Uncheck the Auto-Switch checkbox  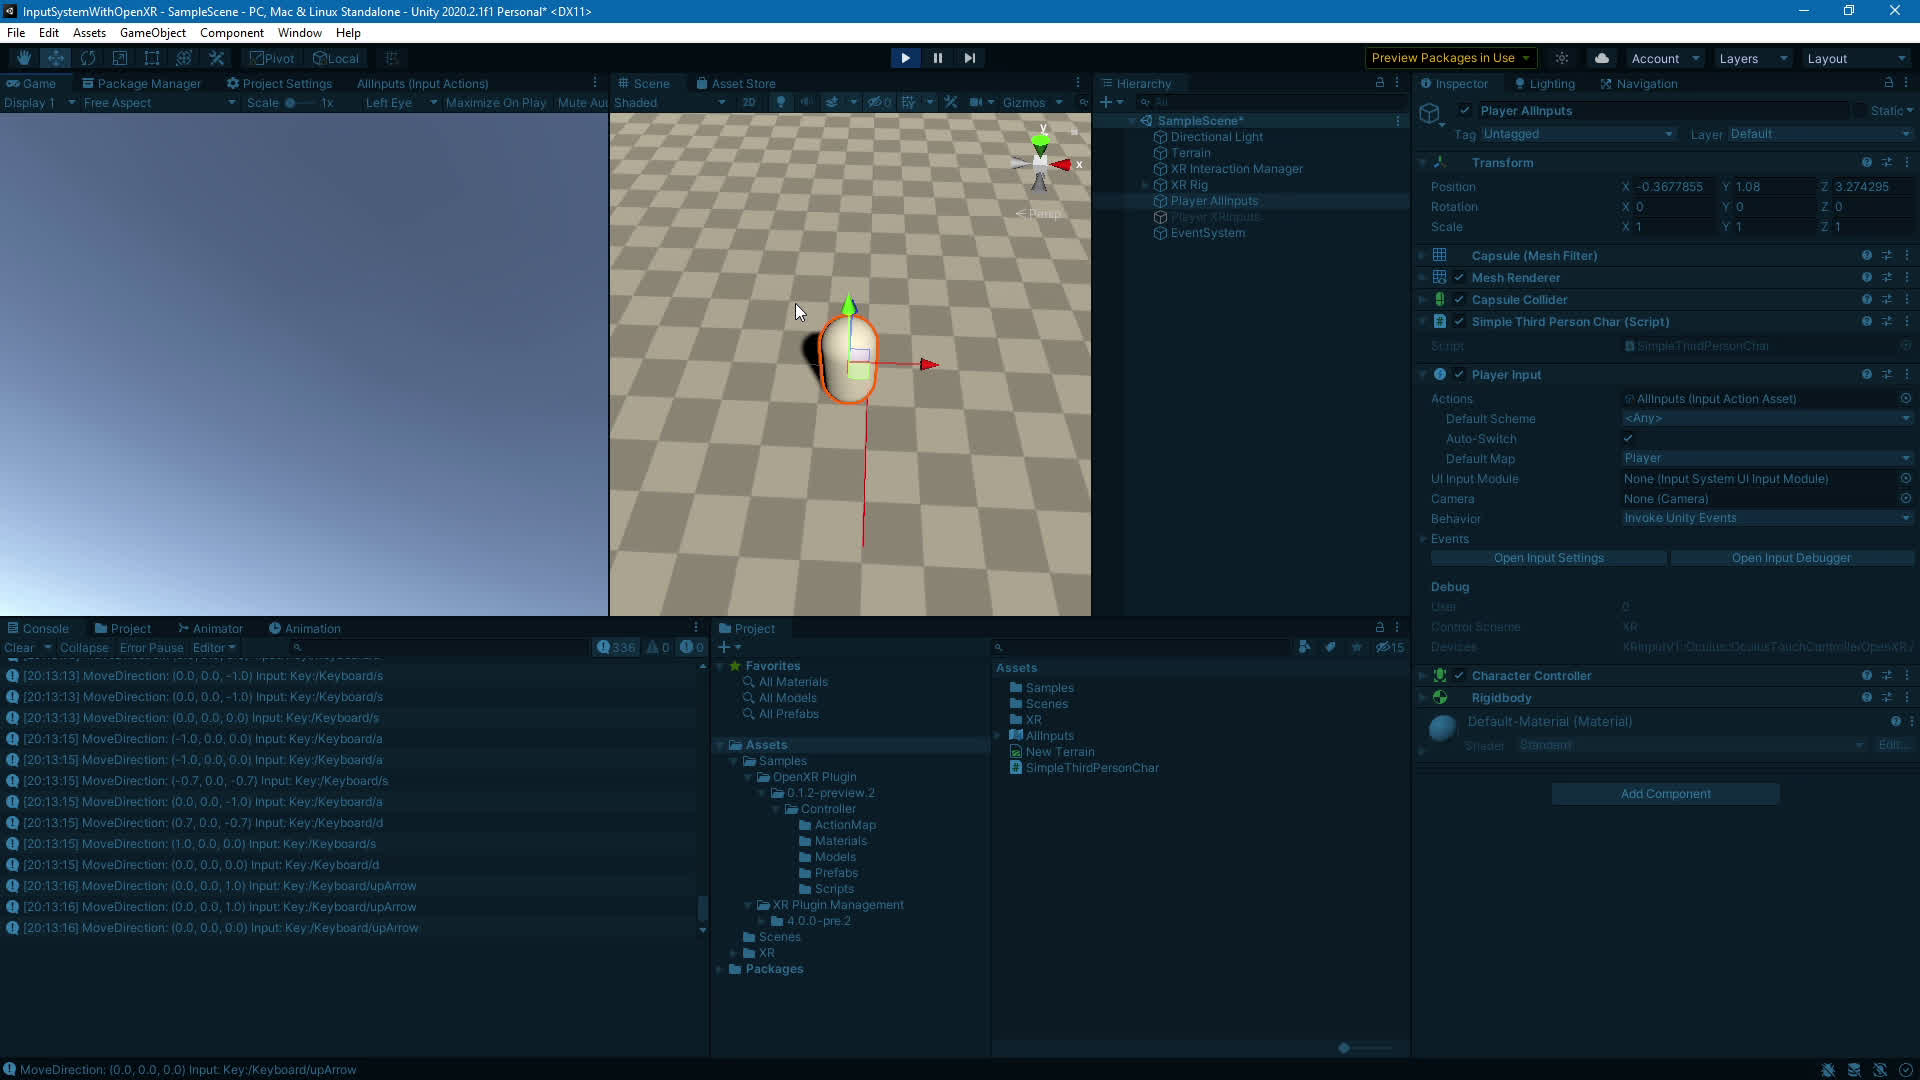pyautogui.click(x=1628, y=438)
